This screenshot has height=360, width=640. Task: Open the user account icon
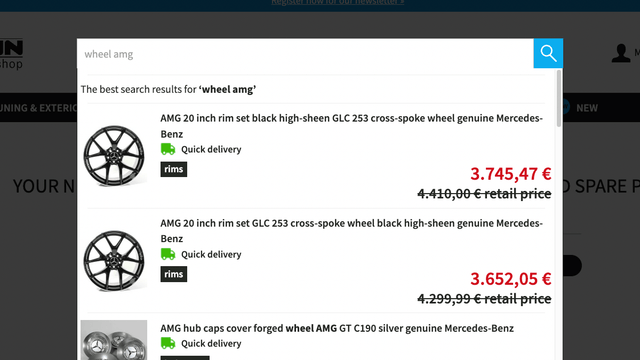point(621,53)
